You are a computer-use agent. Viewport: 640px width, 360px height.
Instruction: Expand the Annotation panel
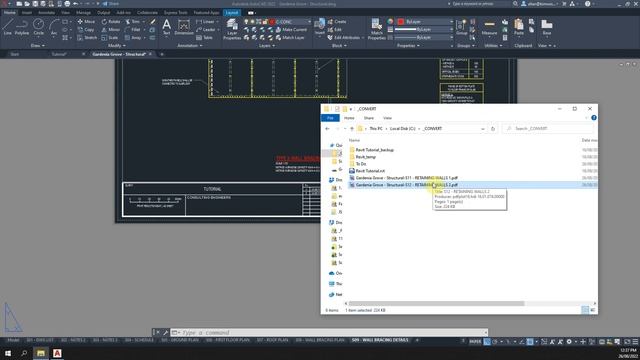pos(190,46)
